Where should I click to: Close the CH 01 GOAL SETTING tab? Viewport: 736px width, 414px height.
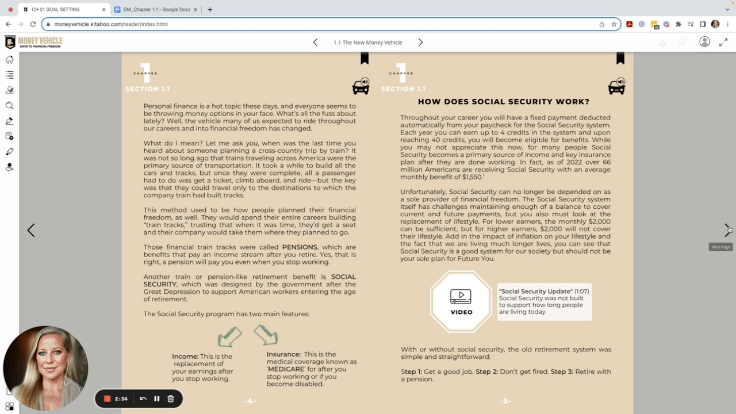coord(104,9)
